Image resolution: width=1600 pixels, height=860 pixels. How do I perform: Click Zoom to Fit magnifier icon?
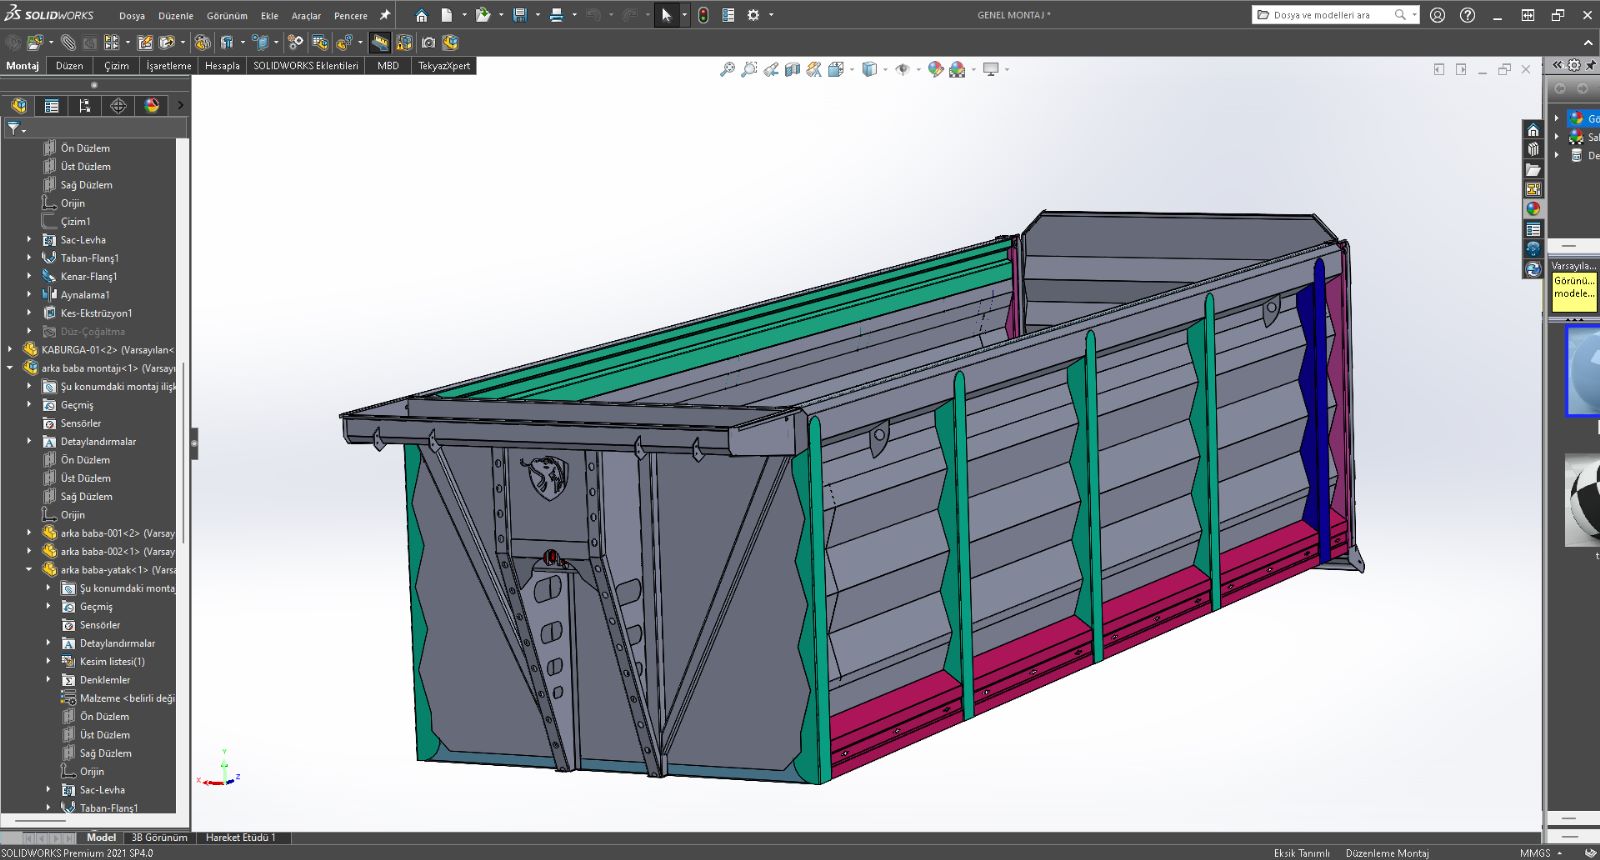click(727, 69)
